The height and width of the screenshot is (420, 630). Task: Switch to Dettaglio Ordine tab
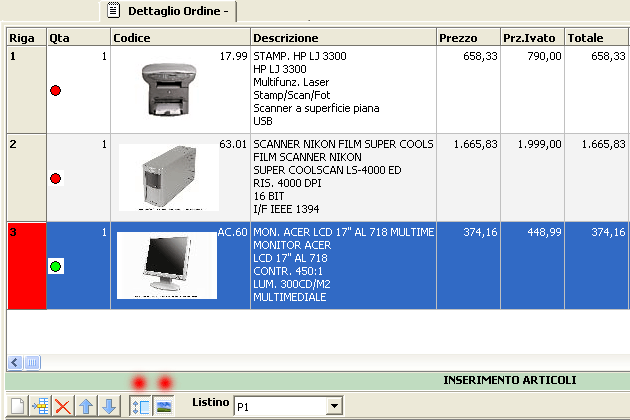pos(168,11)
